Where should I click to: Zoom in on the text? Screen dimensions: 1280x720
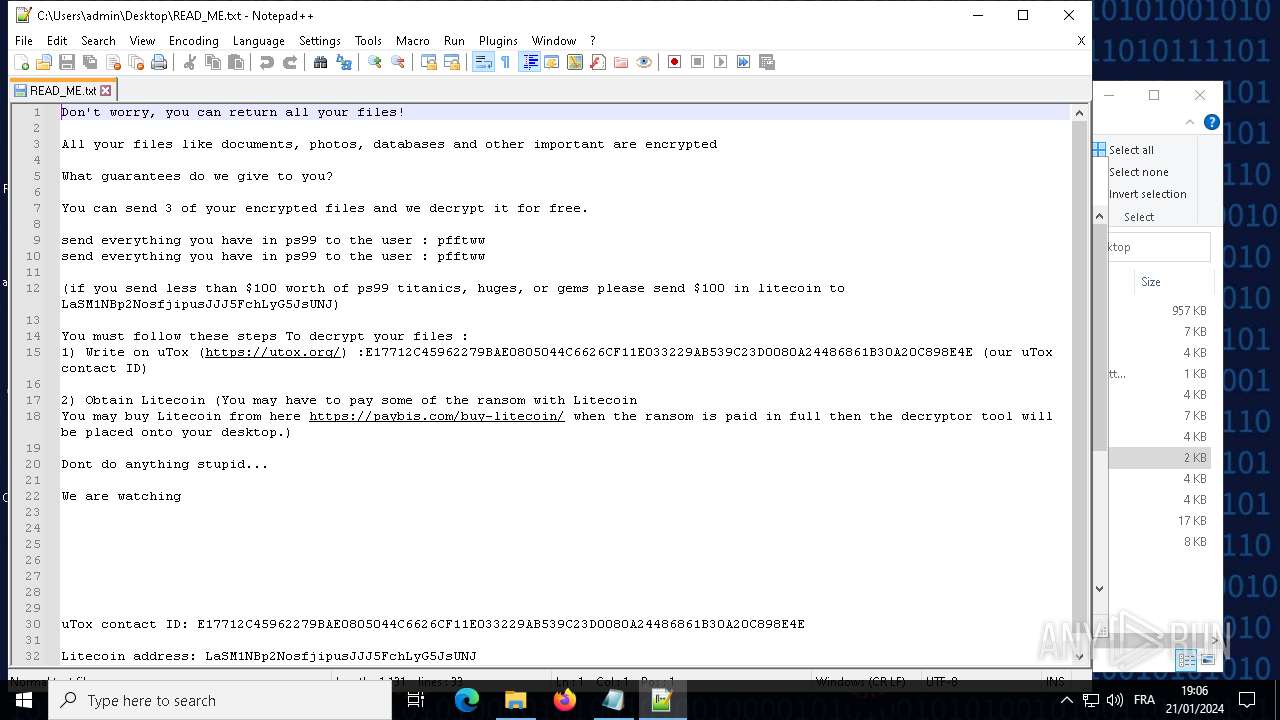pyautogui.click(x=375, y=62)
